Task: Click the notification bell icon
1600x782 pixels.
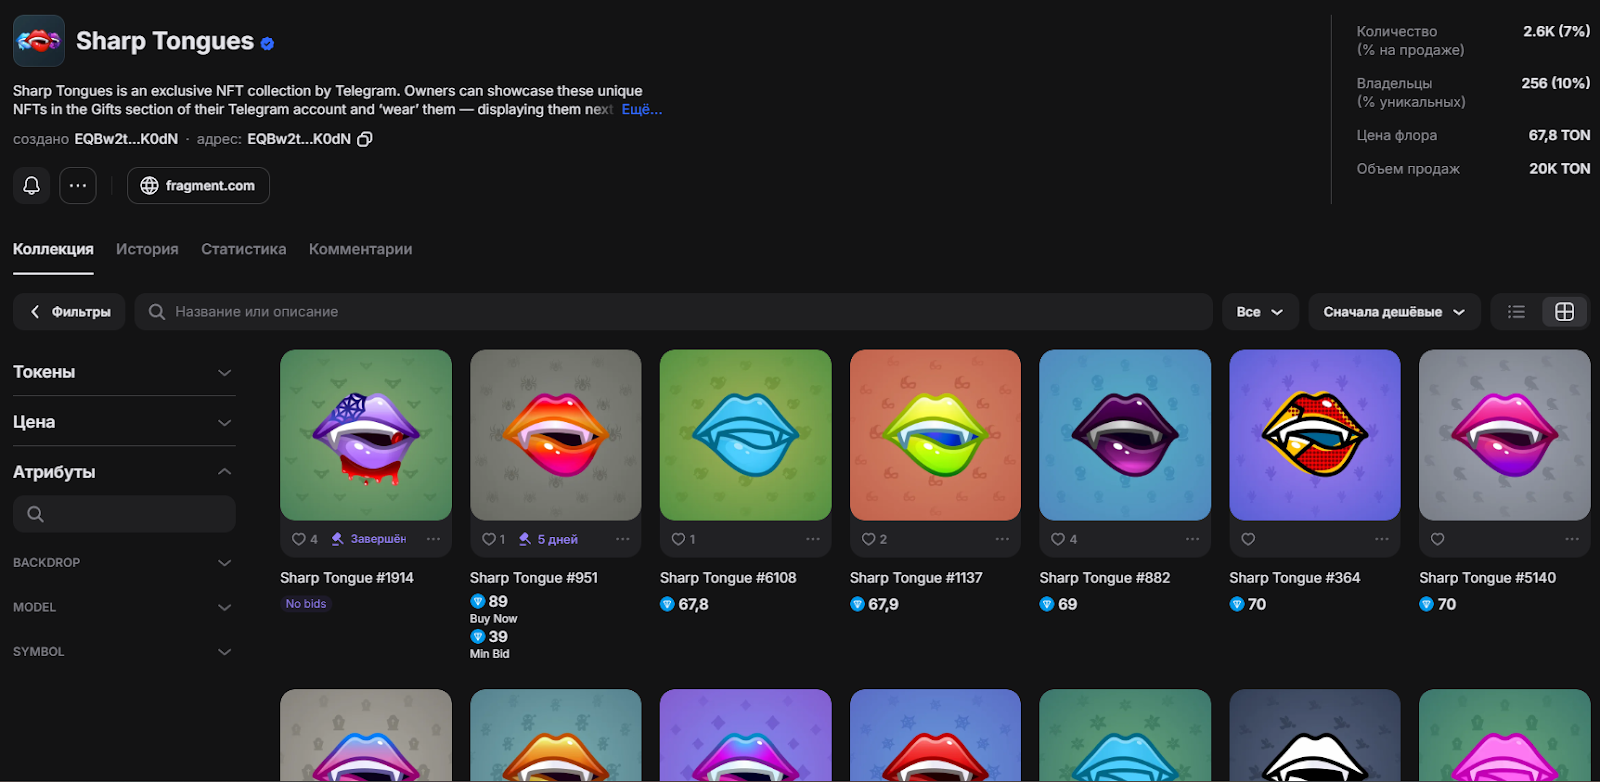Action: tap(32, 186)
